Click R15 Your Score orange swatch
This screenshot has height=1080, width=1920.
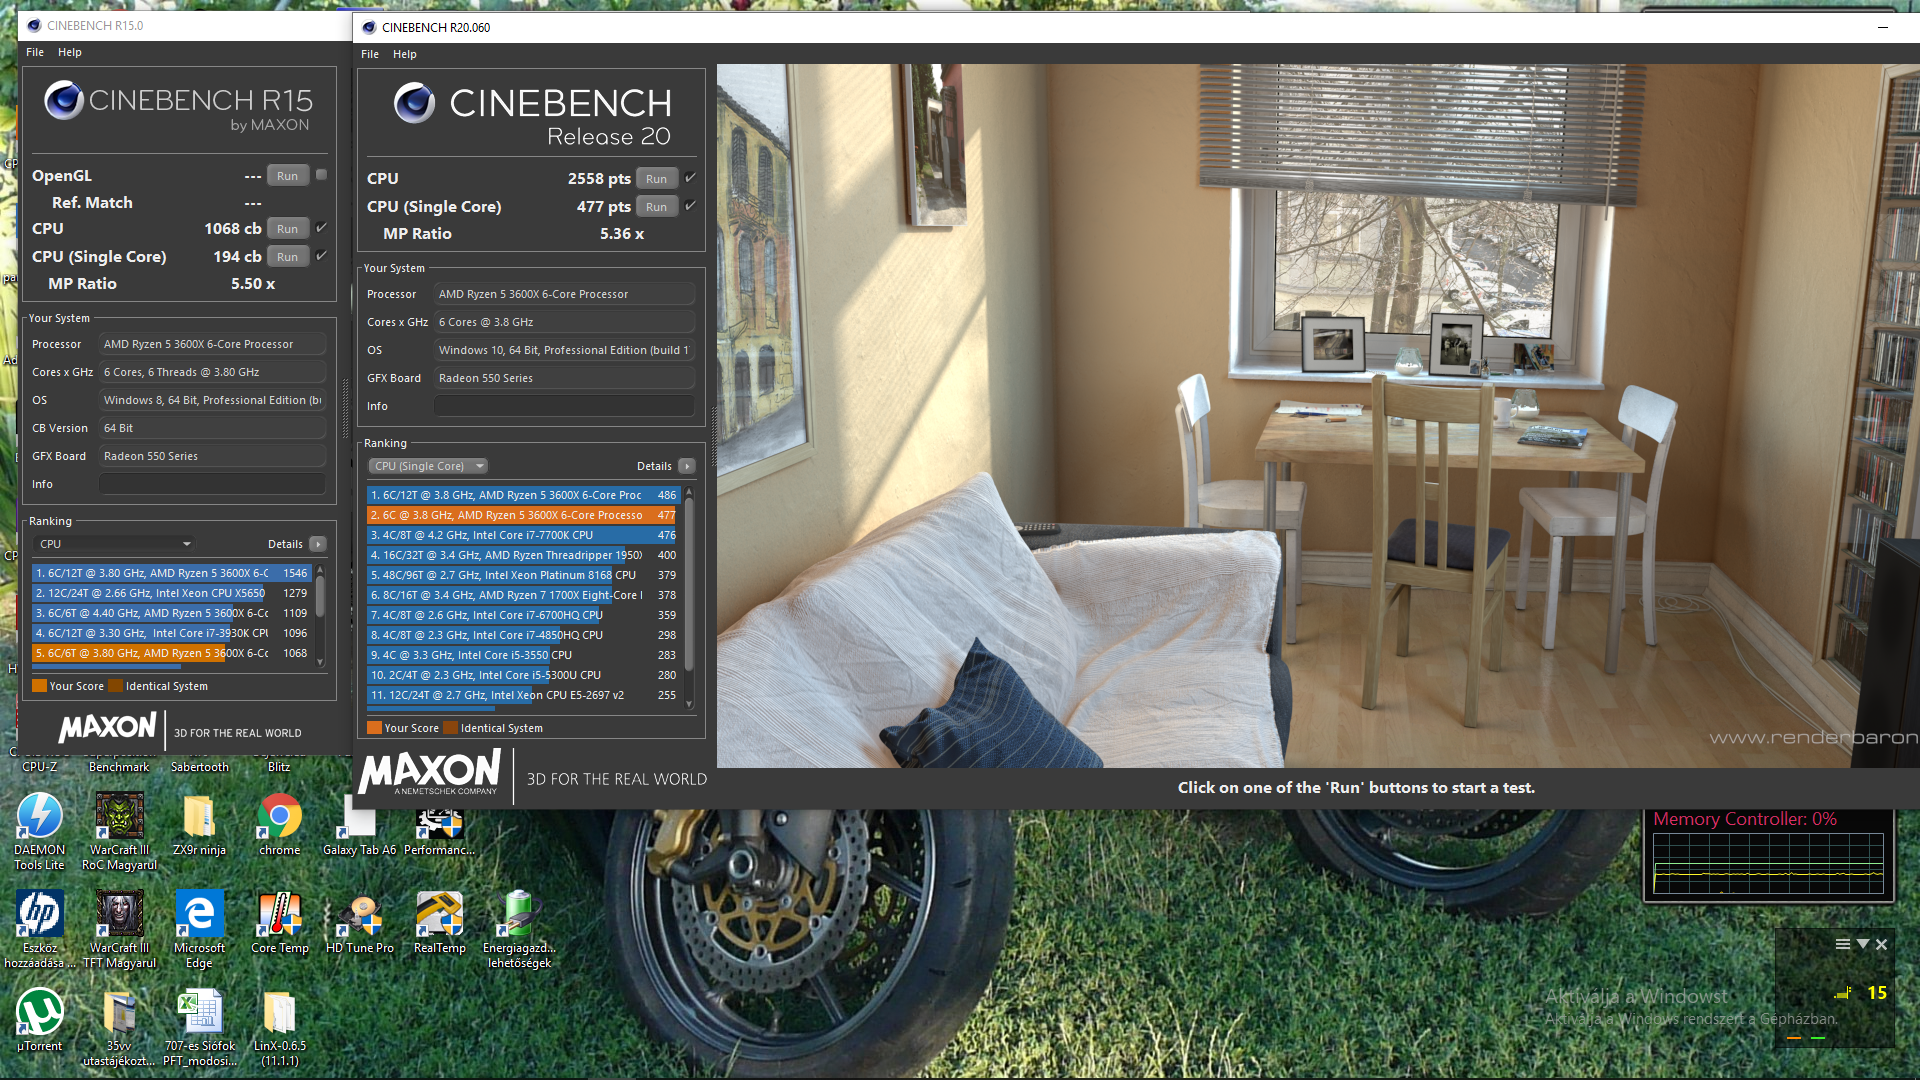coord(40,686)
